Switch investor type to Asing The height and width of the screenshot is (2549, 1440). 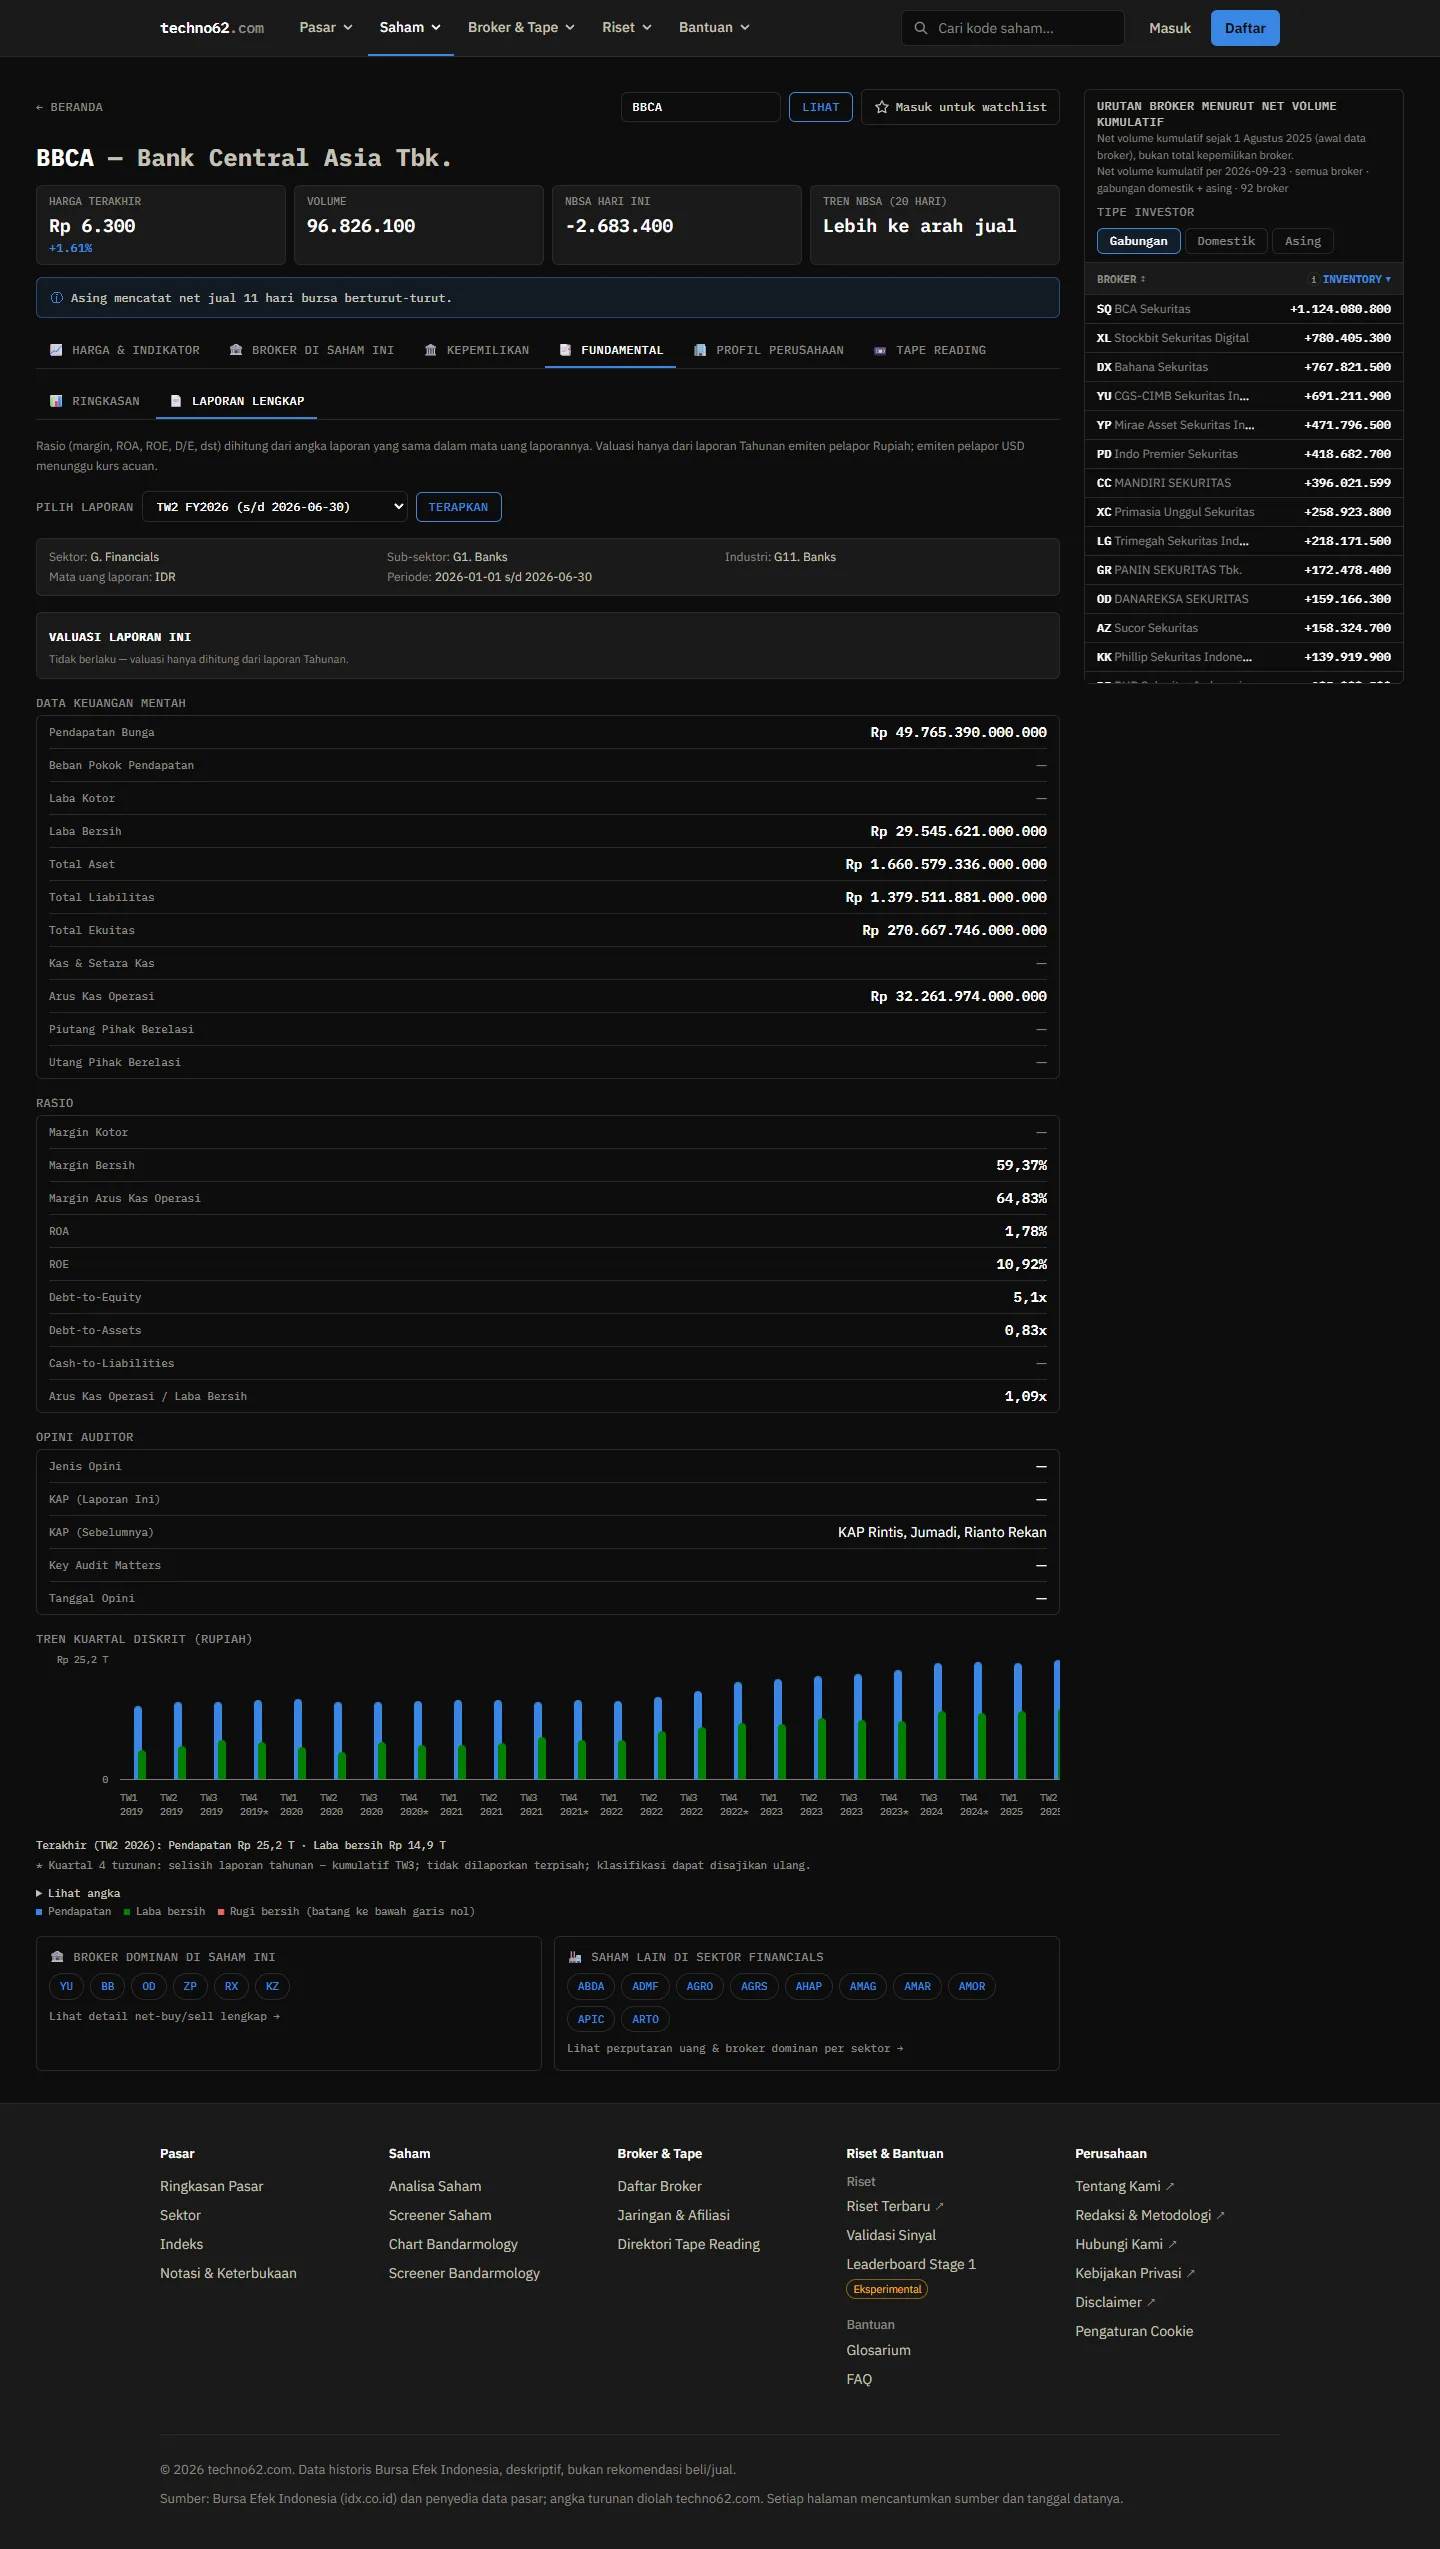1303,241
